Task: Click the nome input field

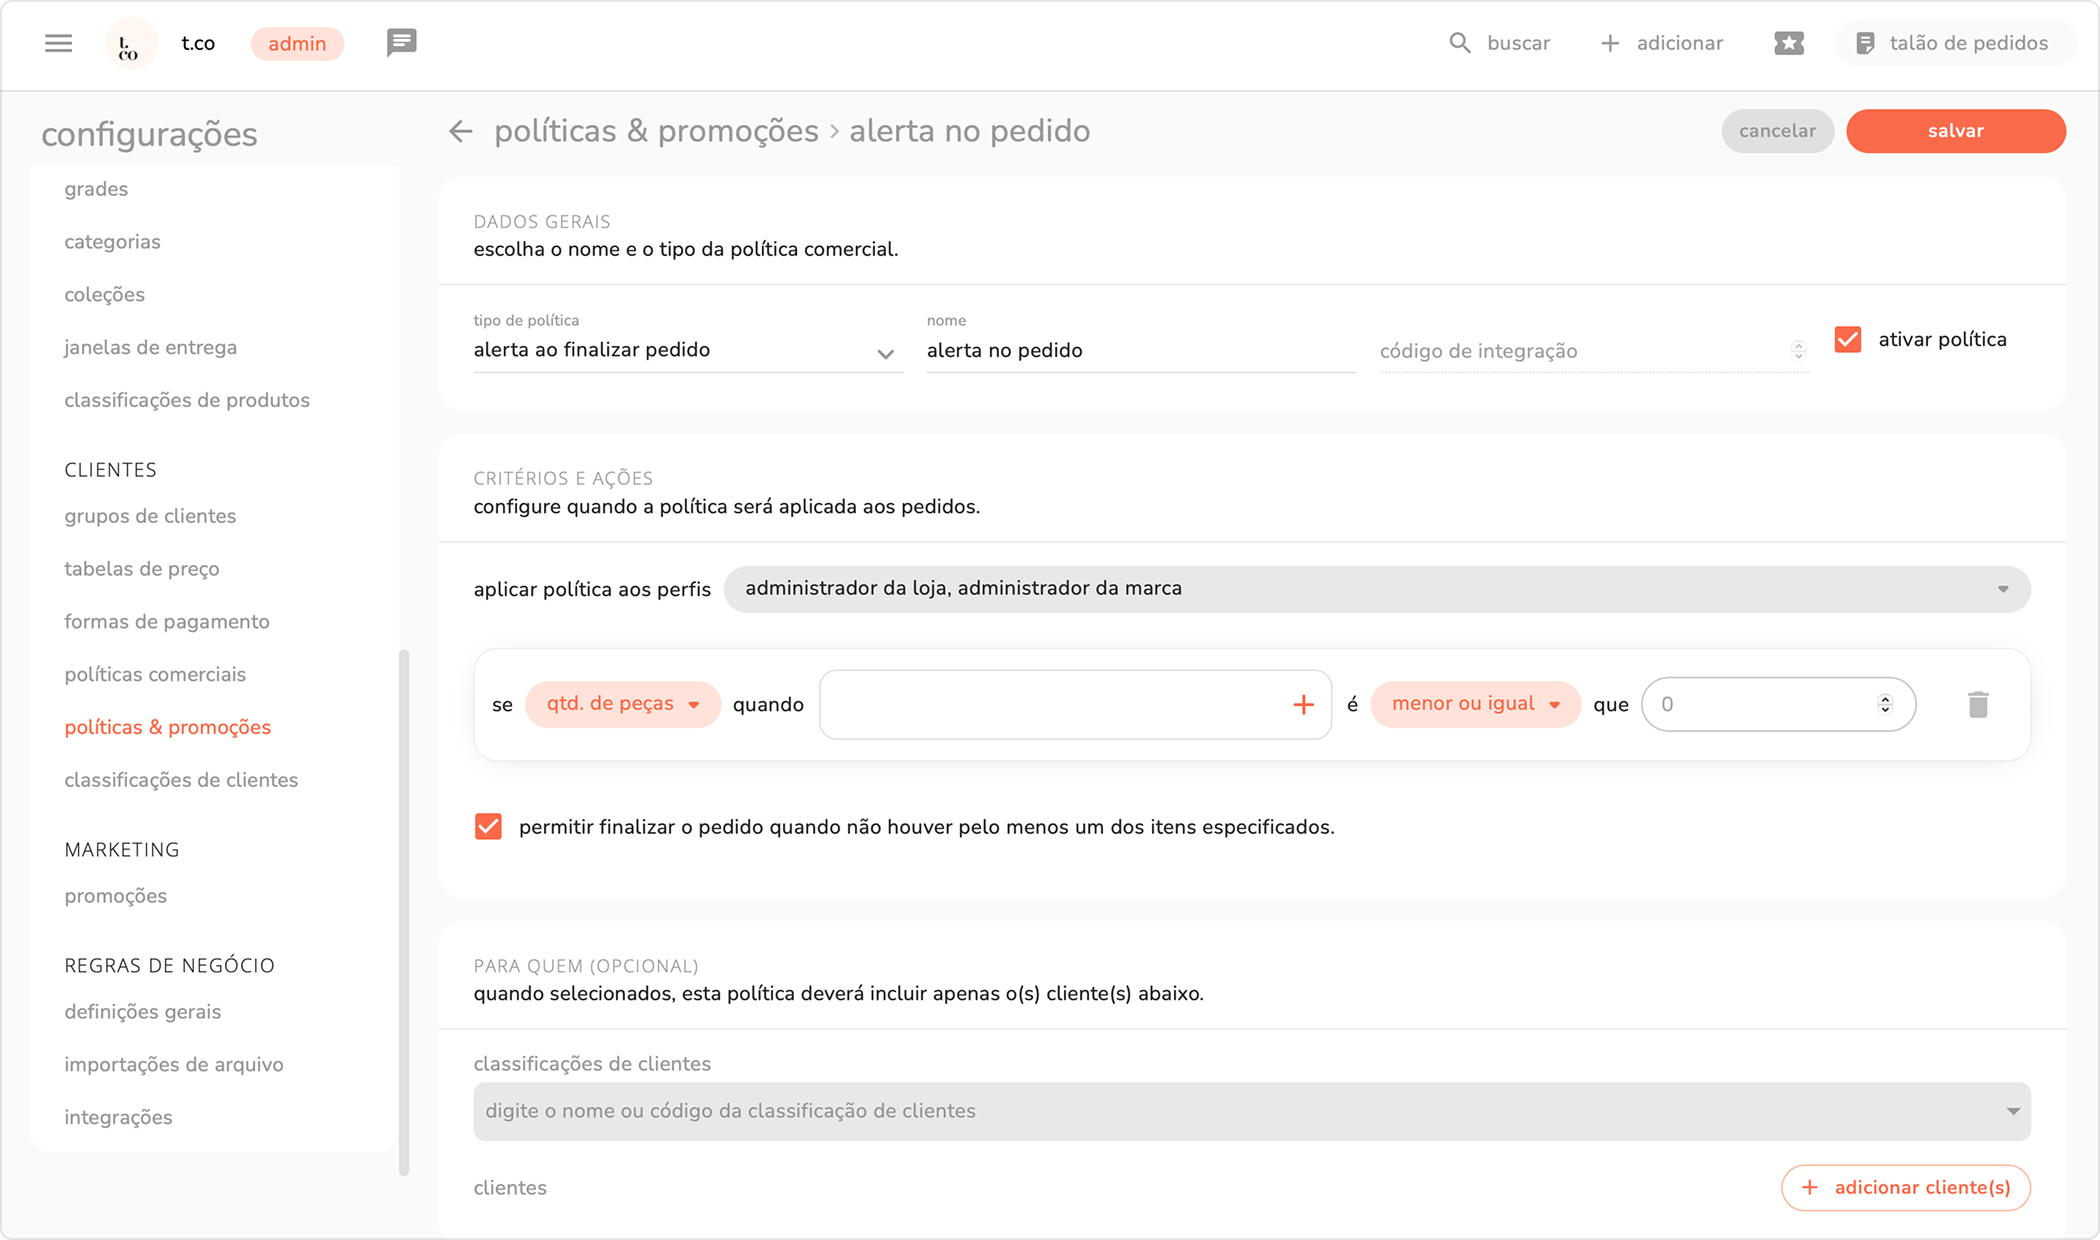Action: pyautogui.click(x=1140, y=351)
